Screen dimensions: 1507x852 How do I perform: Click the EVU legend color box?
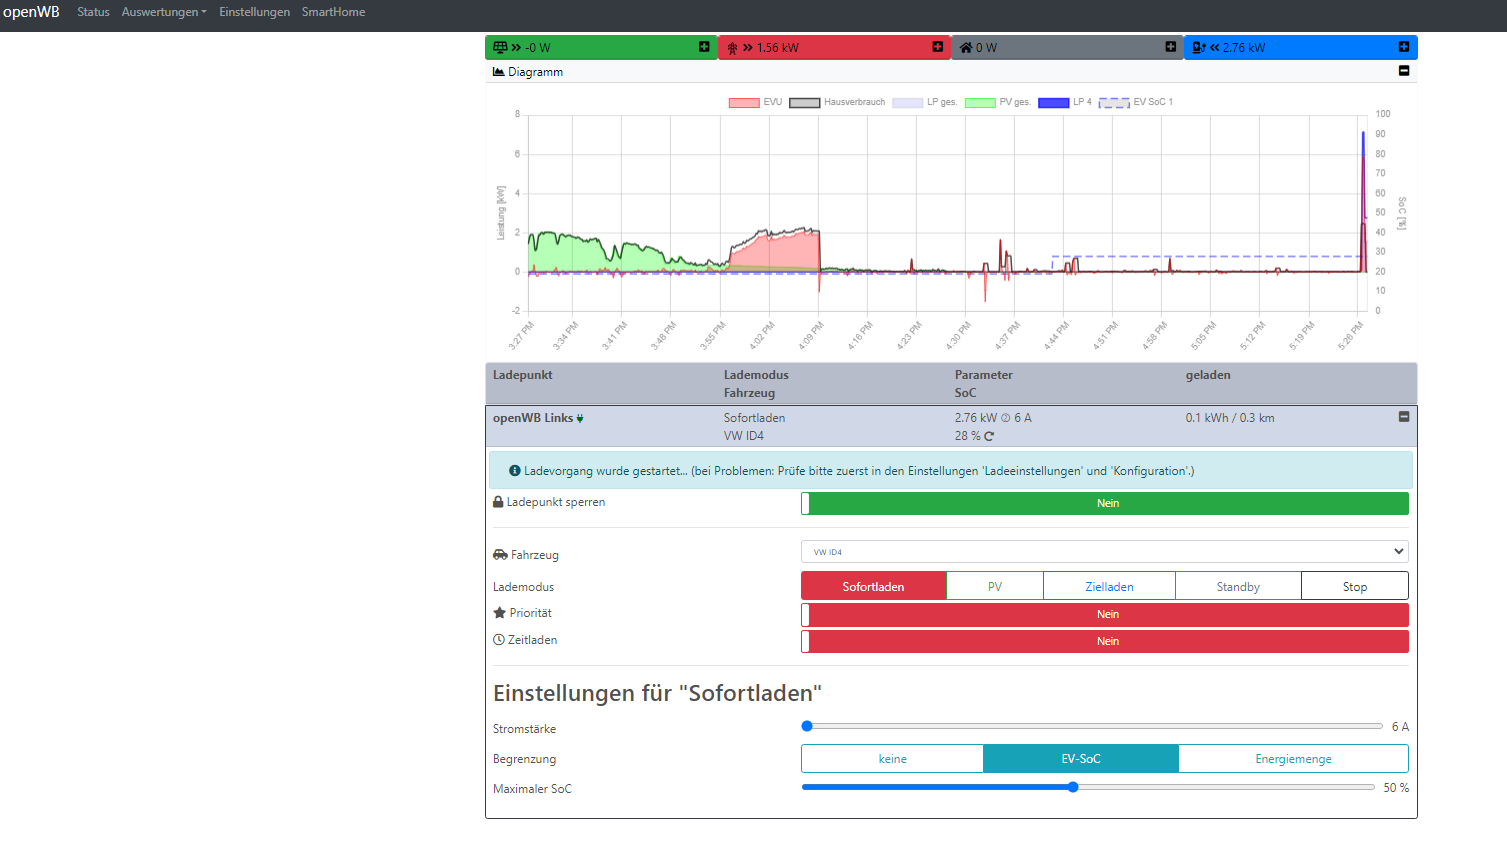744,102
